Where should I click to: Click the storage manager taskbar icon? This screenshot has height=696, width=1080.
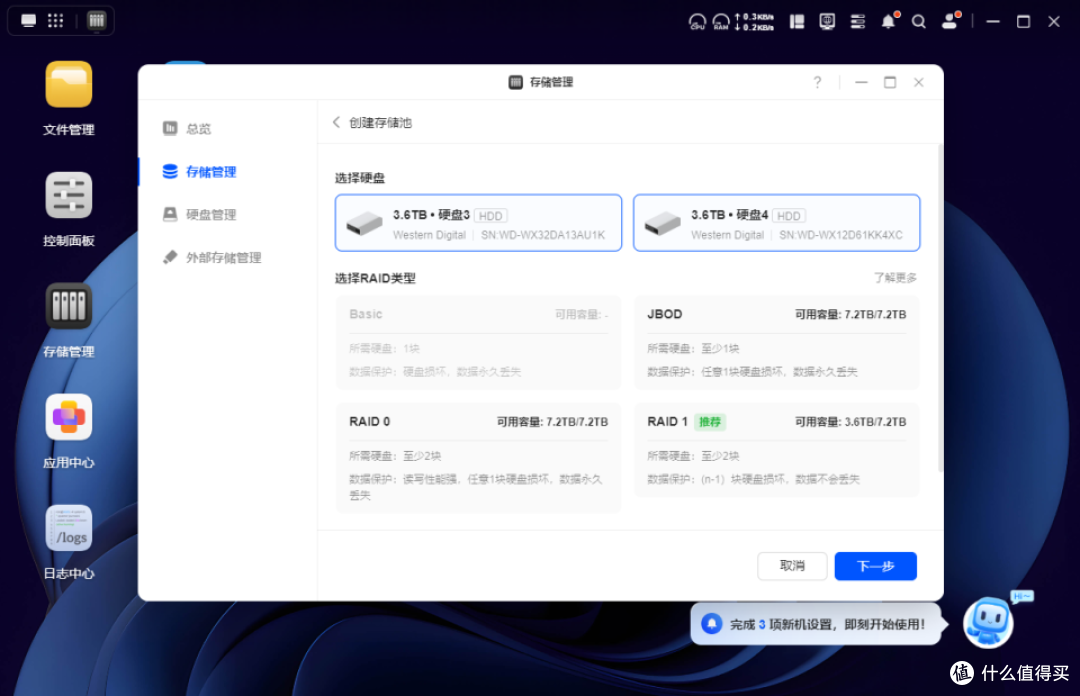(96, 21)
